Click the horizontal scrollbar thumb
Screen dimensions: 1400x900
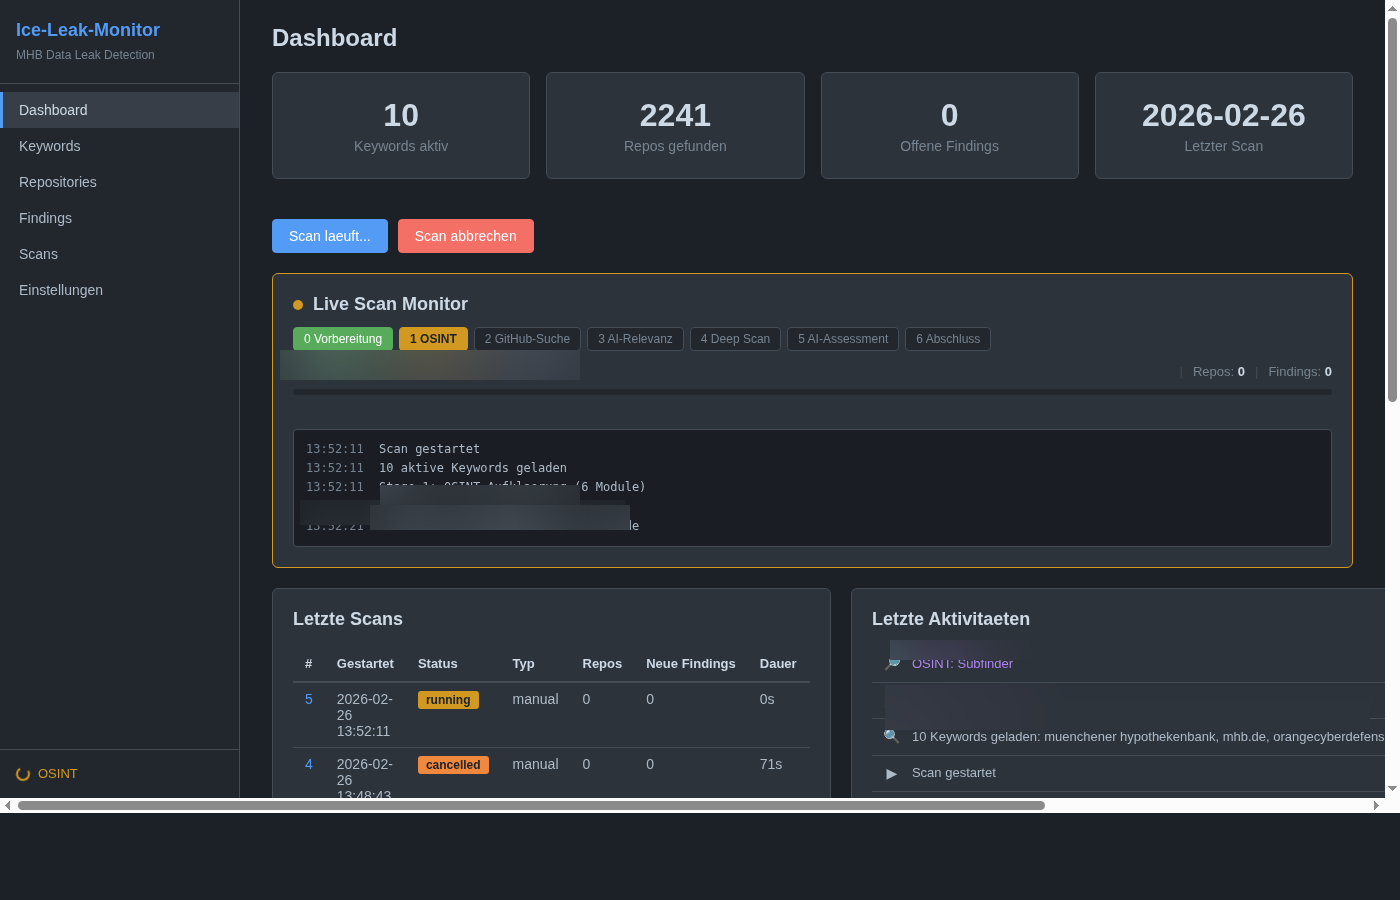click(531, 805)
